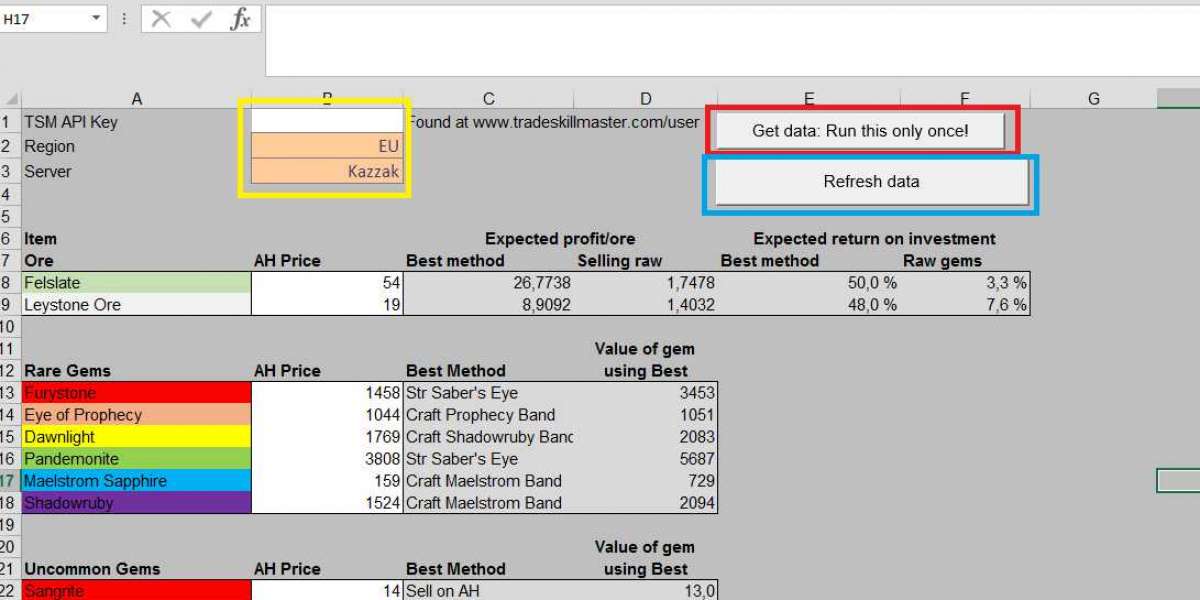This screenshot has width=1200, height=600.
Task: Click the Pandemonite AH Price cell 3808
Action: point(326,459)
